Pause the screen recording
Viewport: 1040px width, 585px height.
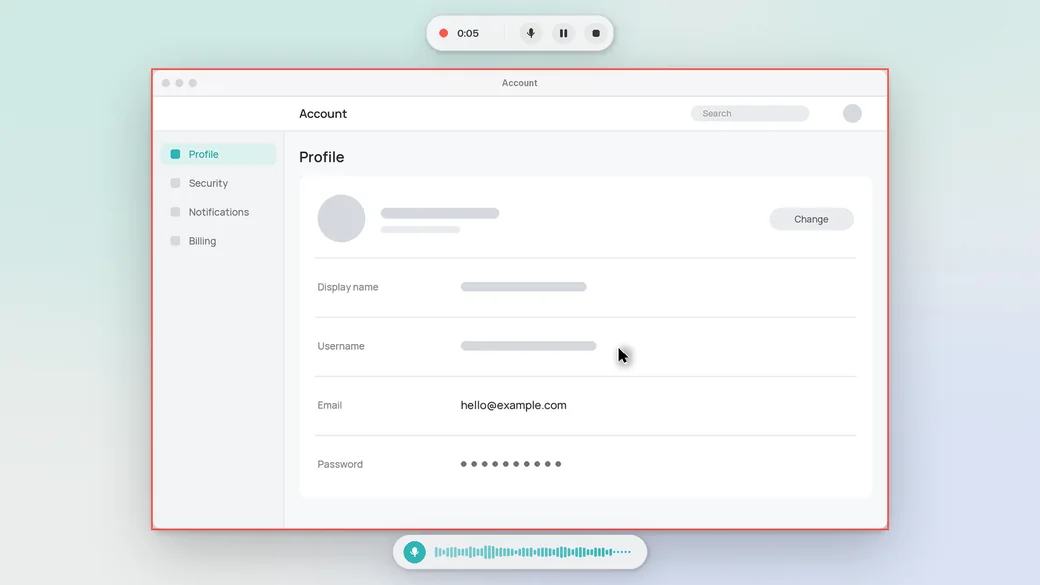pos(563,33)
